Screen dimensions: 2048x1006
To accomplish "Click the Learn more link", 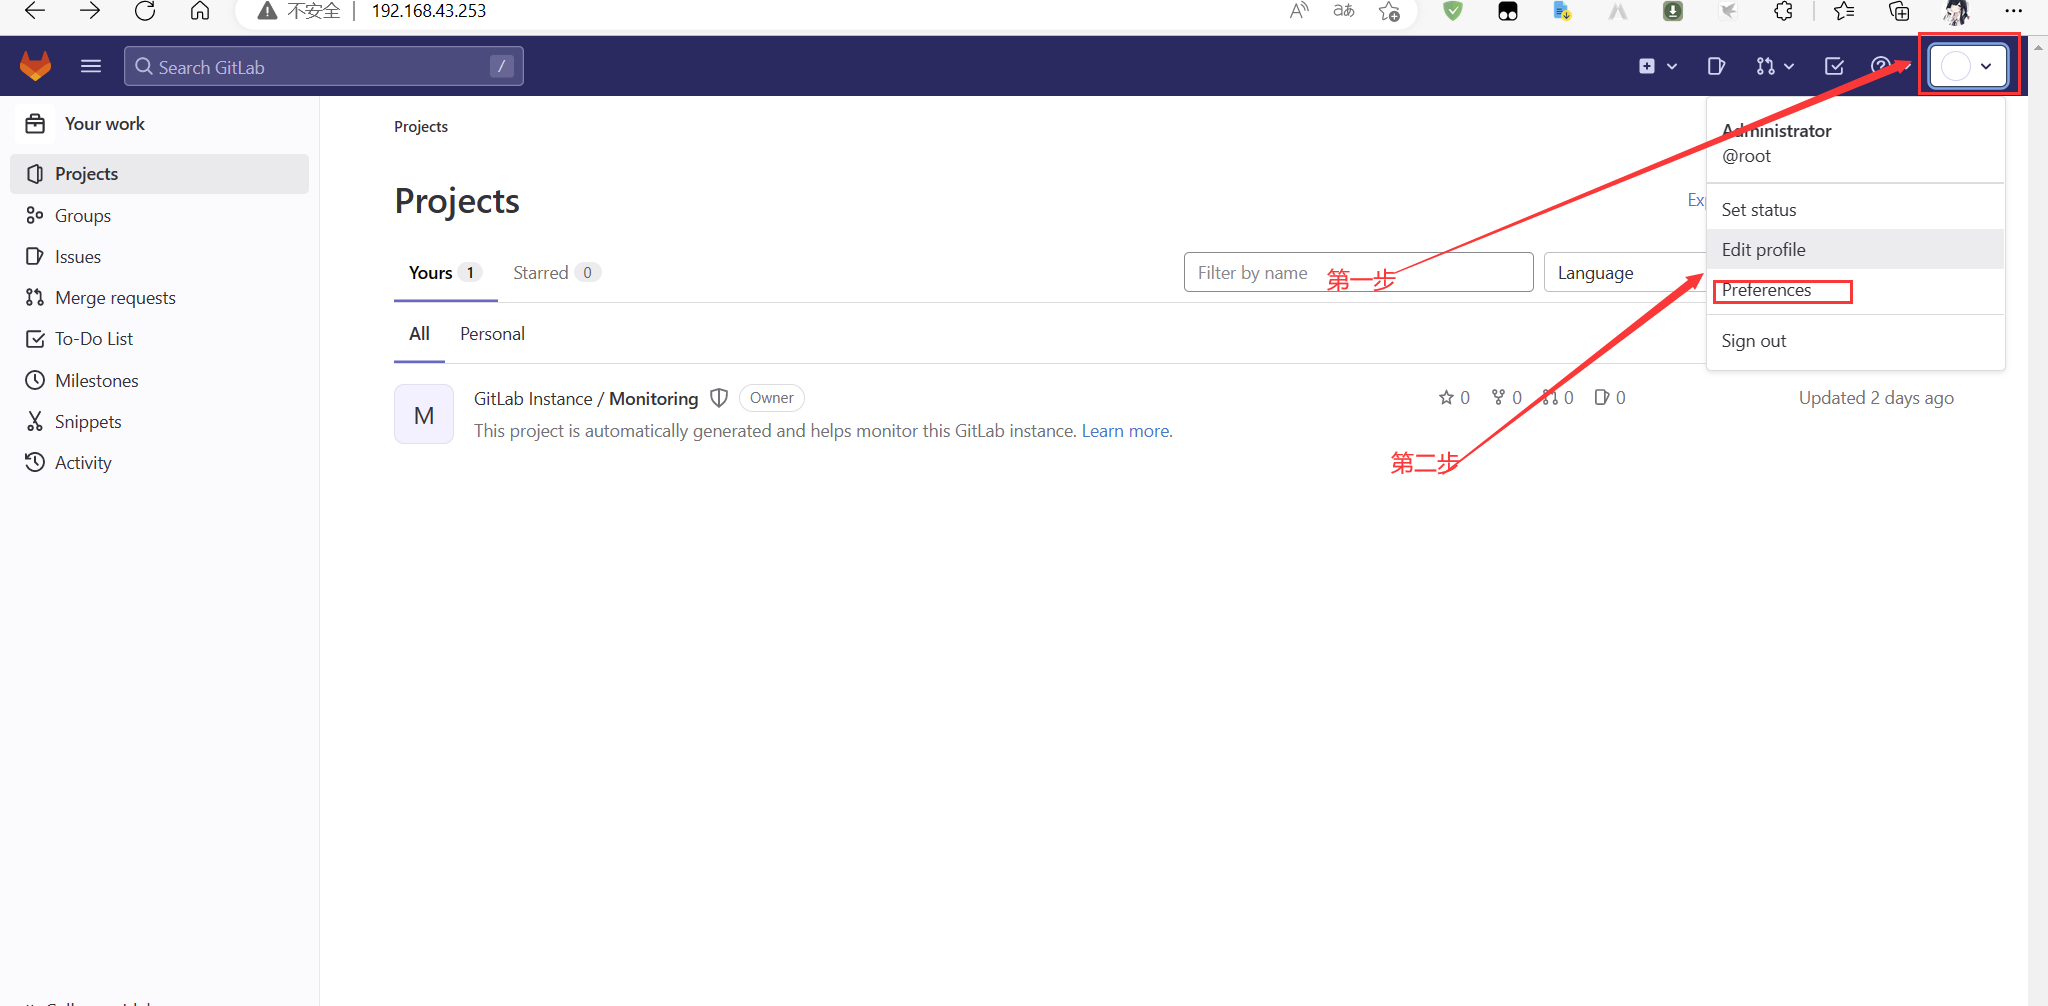I will 1125,430.
